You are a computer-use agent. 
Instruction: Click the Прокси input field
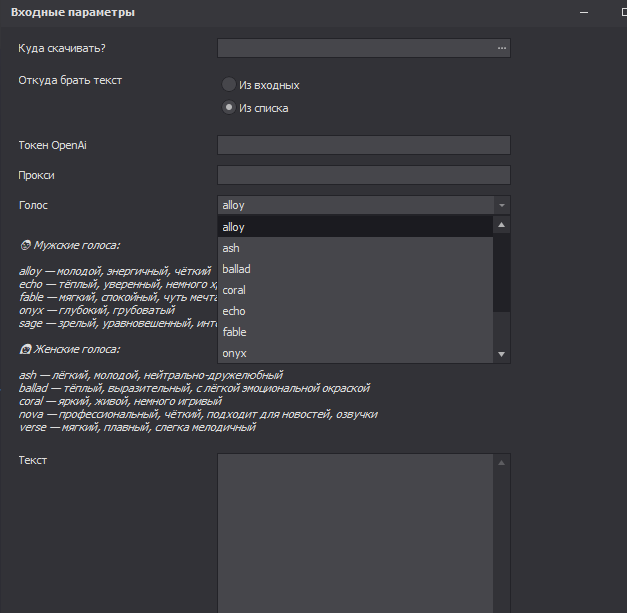tap(363, 176)
